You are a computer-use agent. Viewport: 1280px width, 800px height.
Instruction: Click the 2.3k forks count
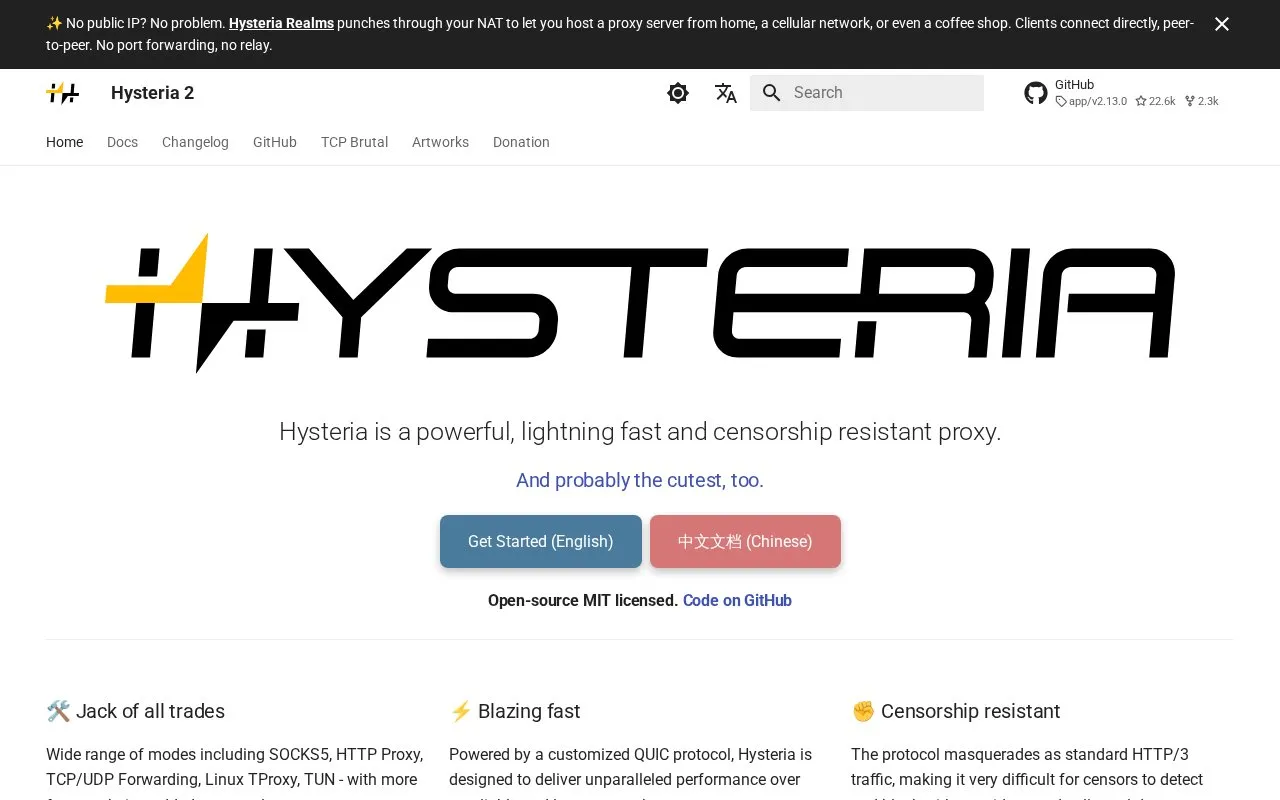tap(1201, 101)
